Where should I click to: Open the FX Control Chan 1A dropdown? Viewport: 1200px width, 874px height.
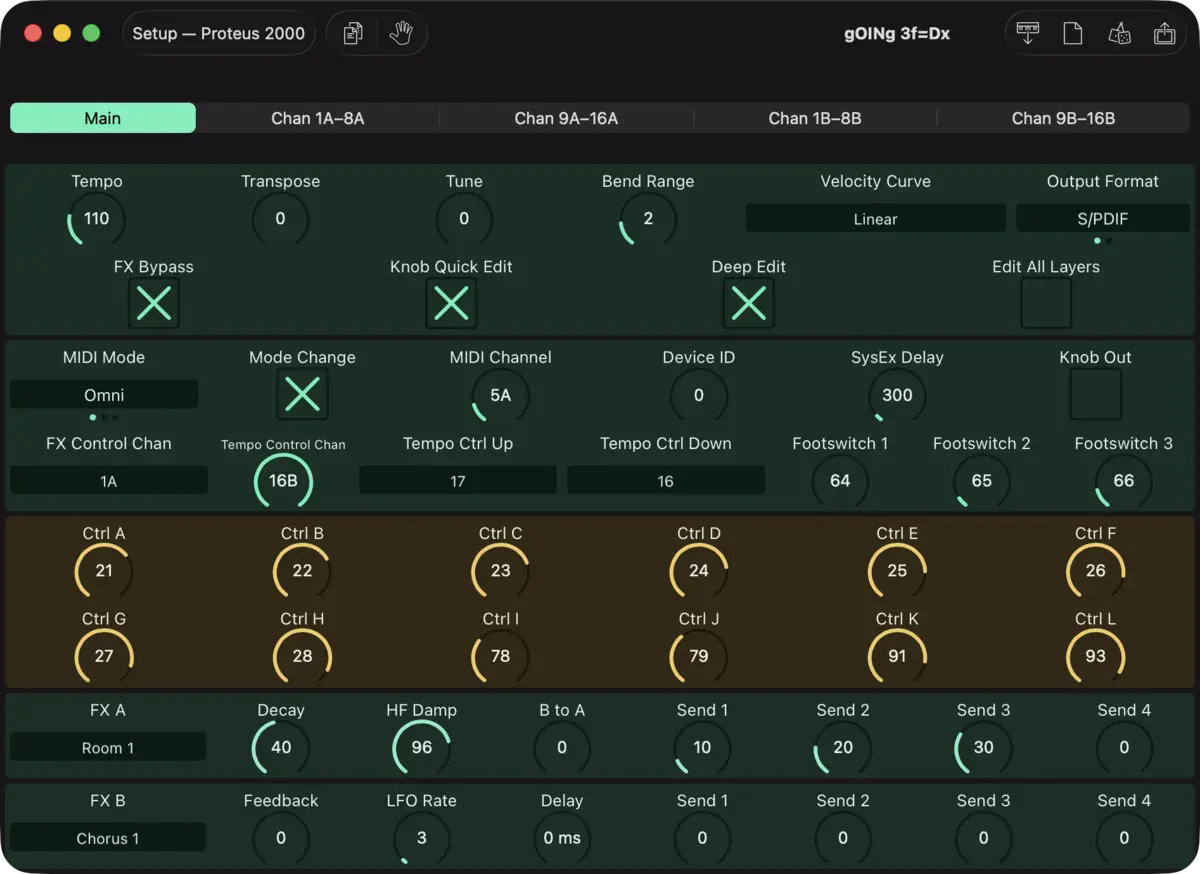point(109,481)
